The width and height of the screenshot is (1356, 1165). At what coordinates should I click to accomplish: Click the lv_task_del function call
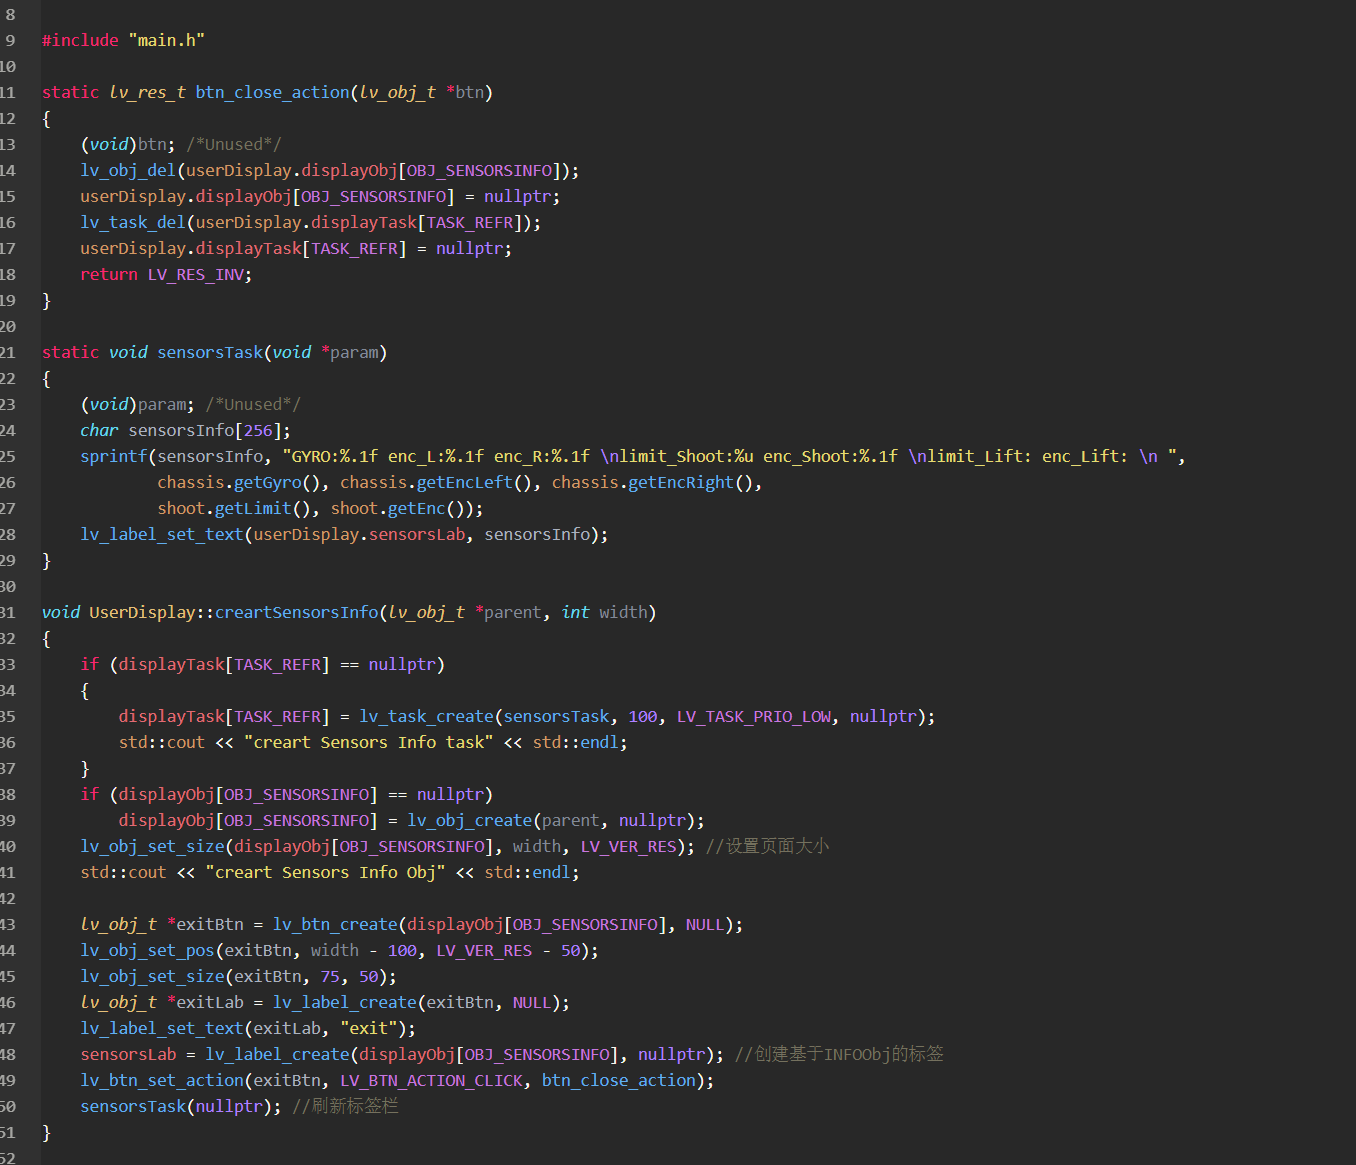pyautogui.click(x=133, y=222)
